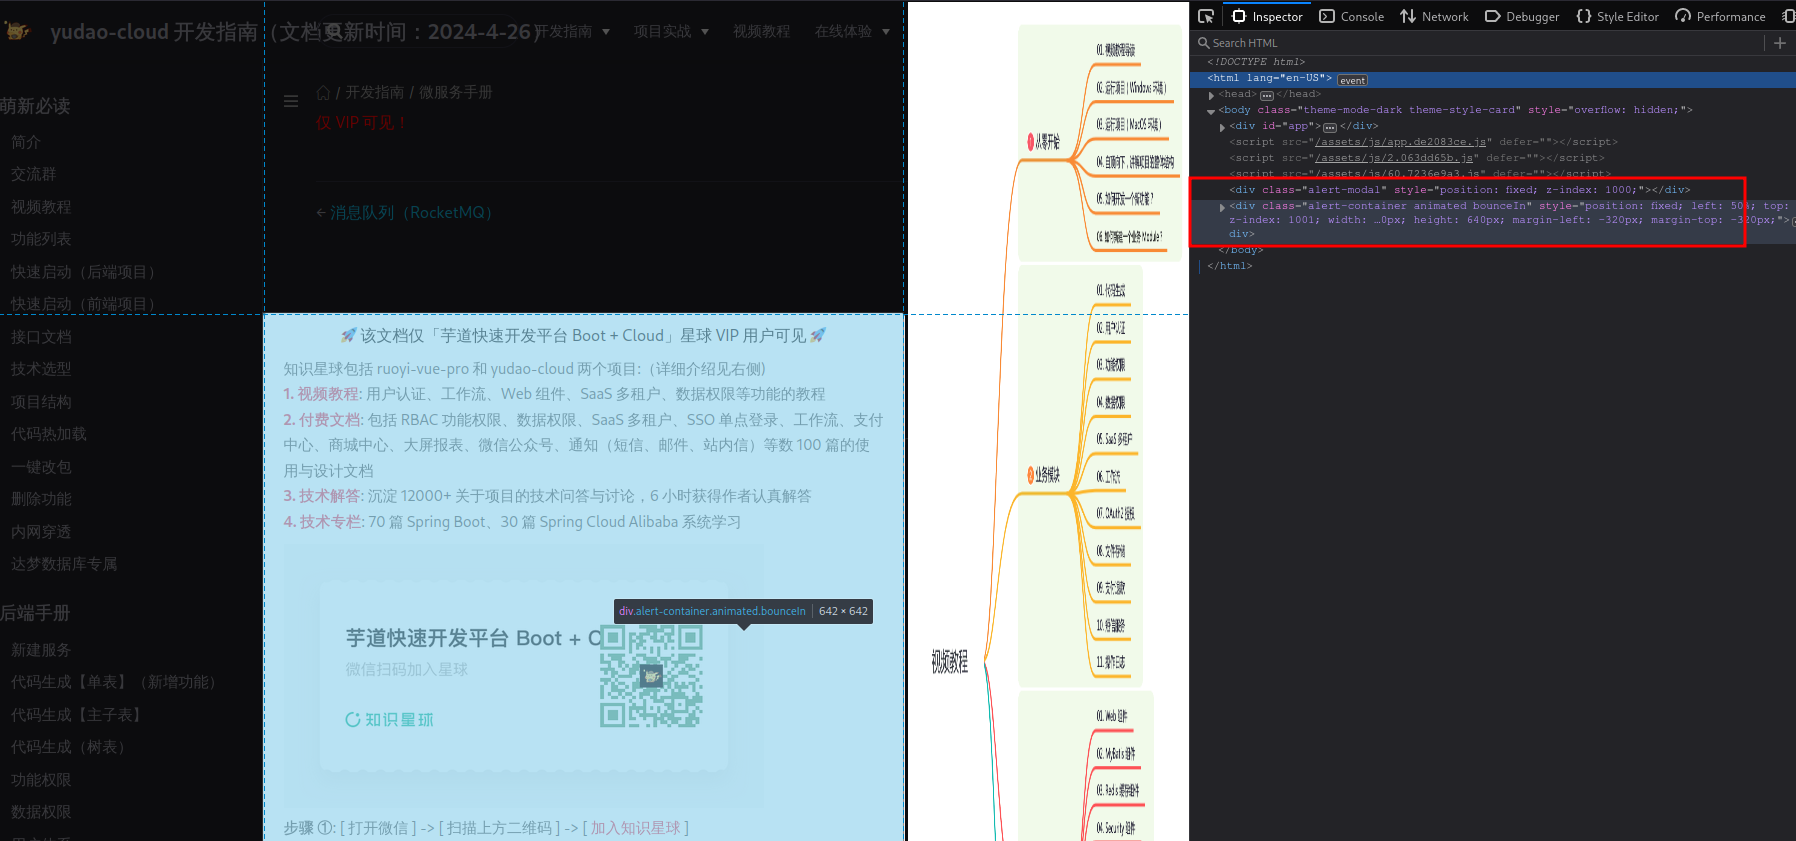The width and height of the screenshot is (1796, 841).
Task: Open 代码生成（树表） in the sidebar
Action: (x=71, y=747)
